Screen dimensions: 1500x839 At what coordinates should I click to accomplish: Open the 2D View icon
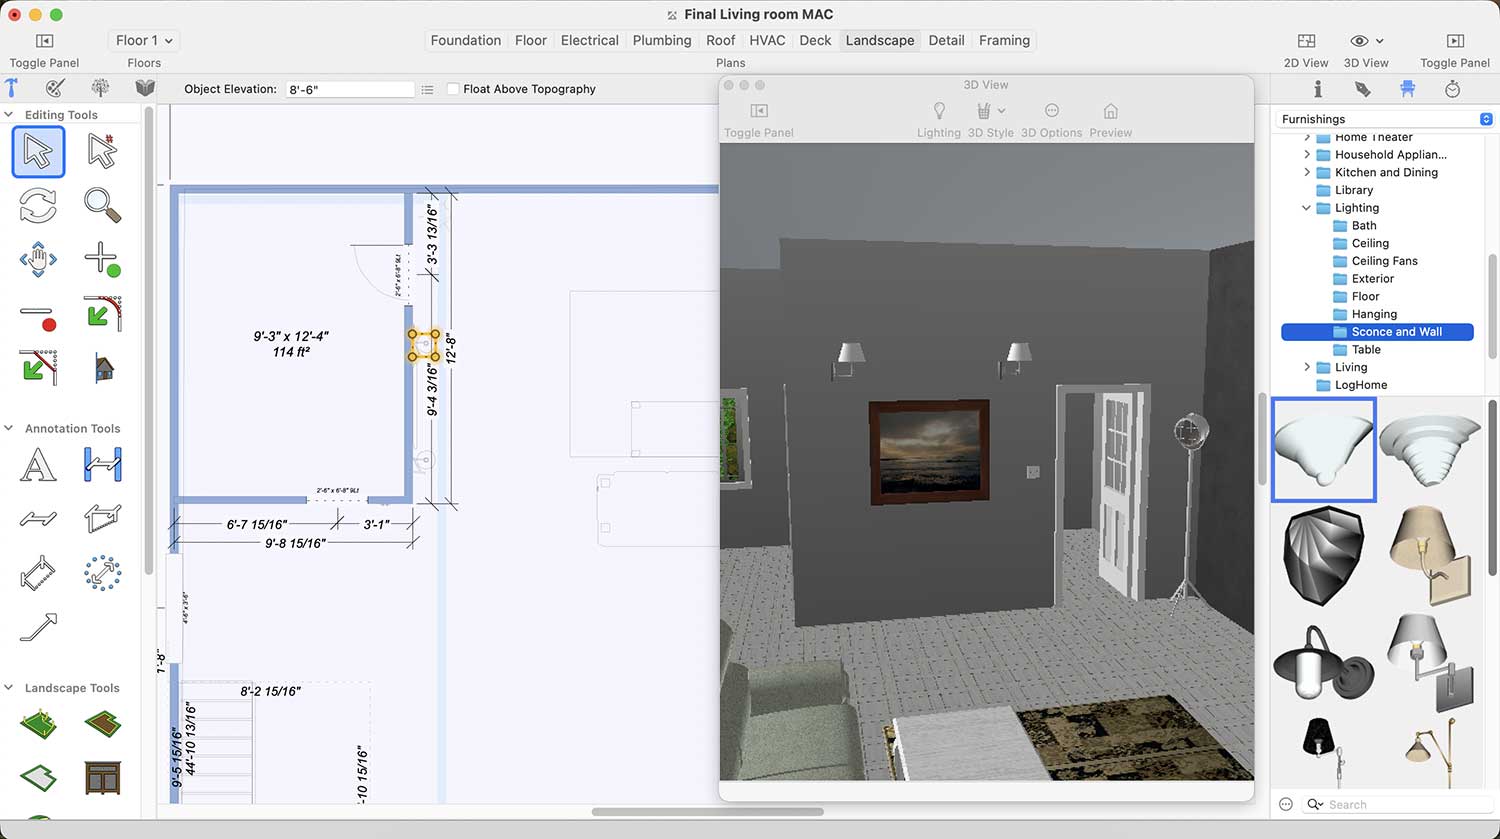pos(1306,41)
